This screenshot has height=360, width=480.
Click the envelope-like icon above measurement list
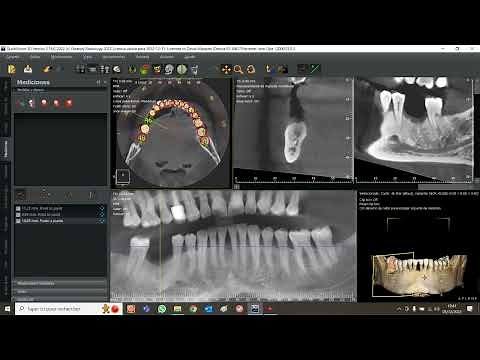tap(21, 195)
